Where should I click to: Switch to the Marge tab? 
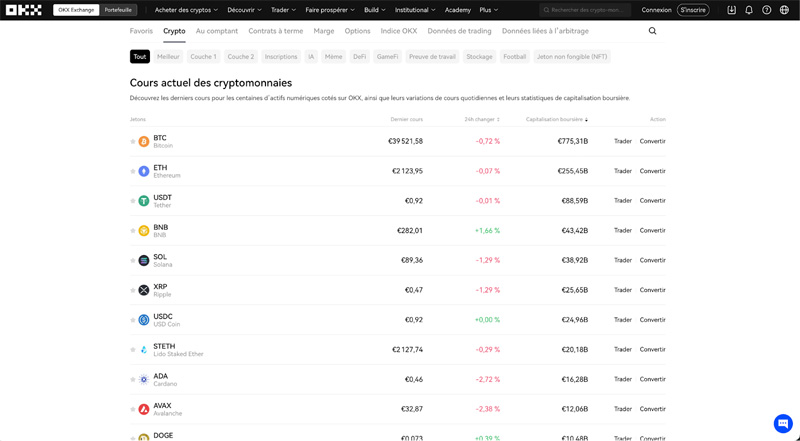point(323,31)
